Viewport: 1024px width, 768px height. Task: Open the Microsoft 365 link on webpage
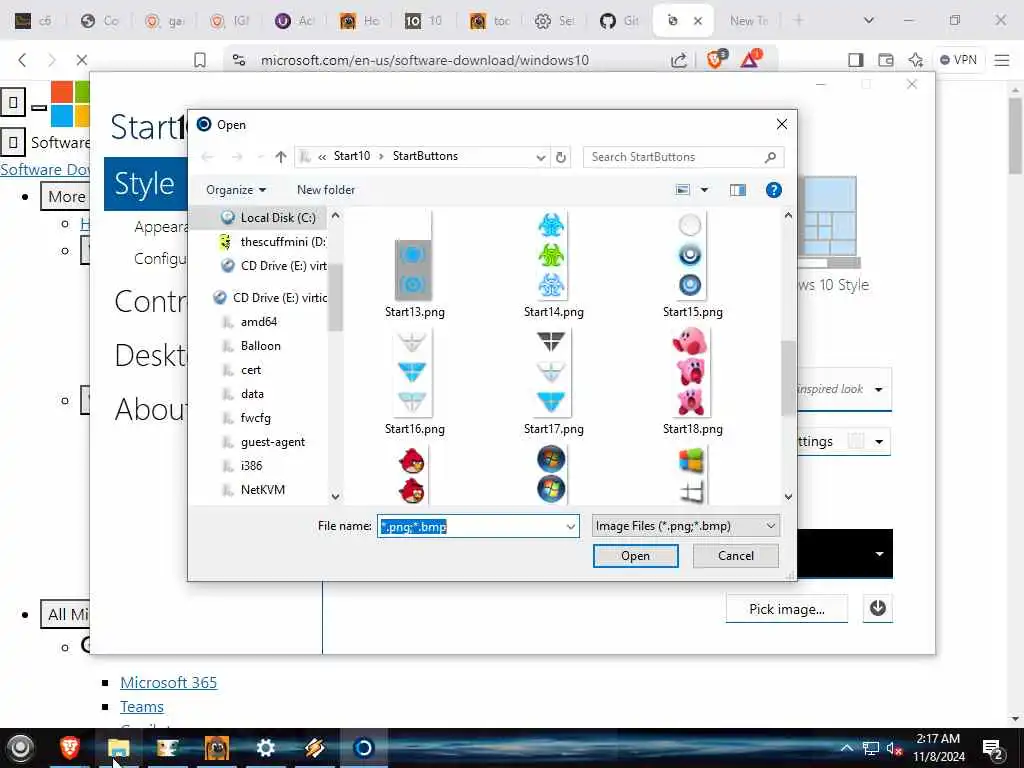168,682
